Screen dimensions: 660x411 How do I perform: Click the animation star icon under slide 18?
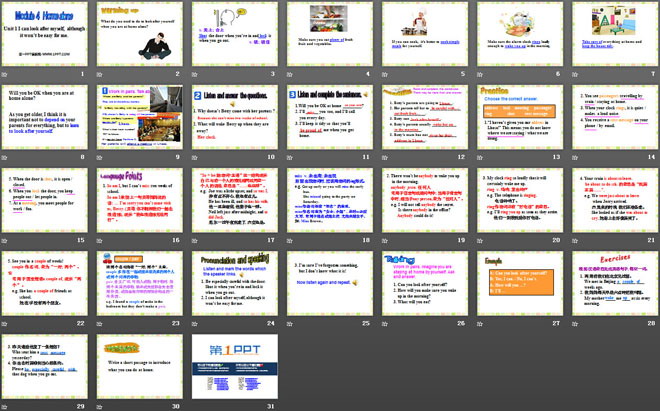tap(290, 241)
